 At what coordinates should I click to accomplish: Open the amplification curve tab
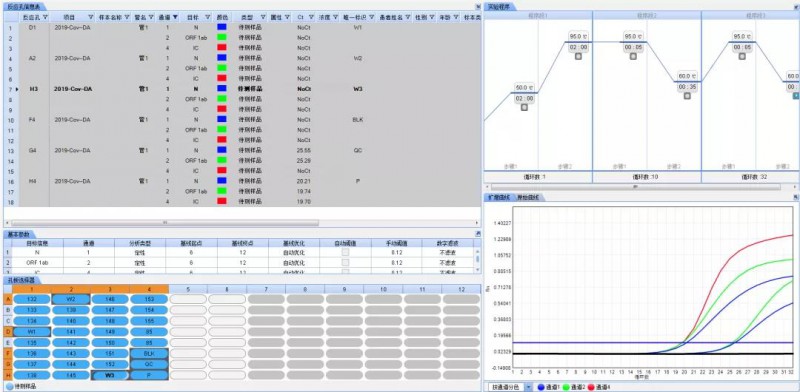(498, 198)
